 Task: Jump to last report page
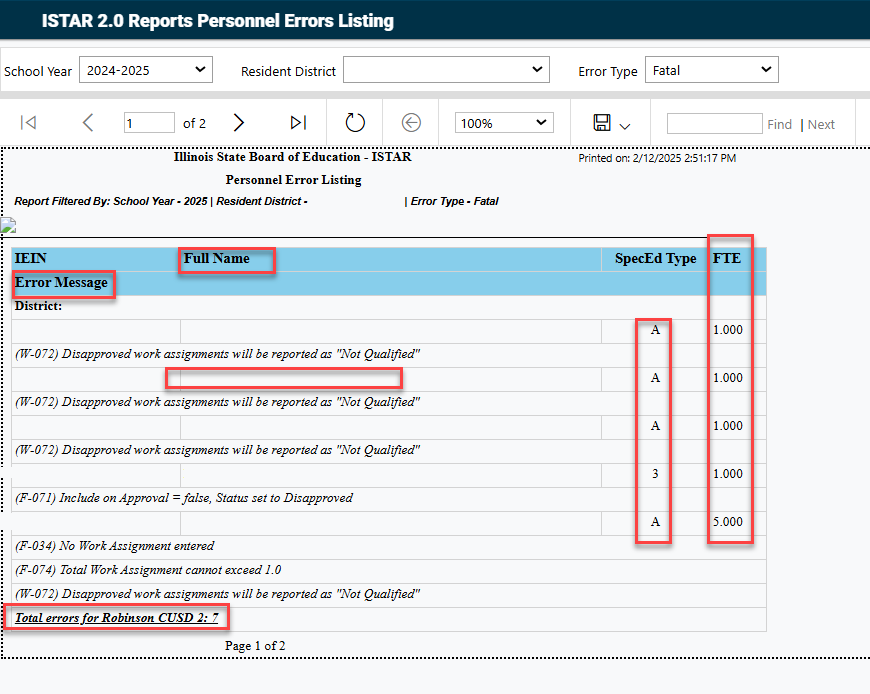point(299,122)
